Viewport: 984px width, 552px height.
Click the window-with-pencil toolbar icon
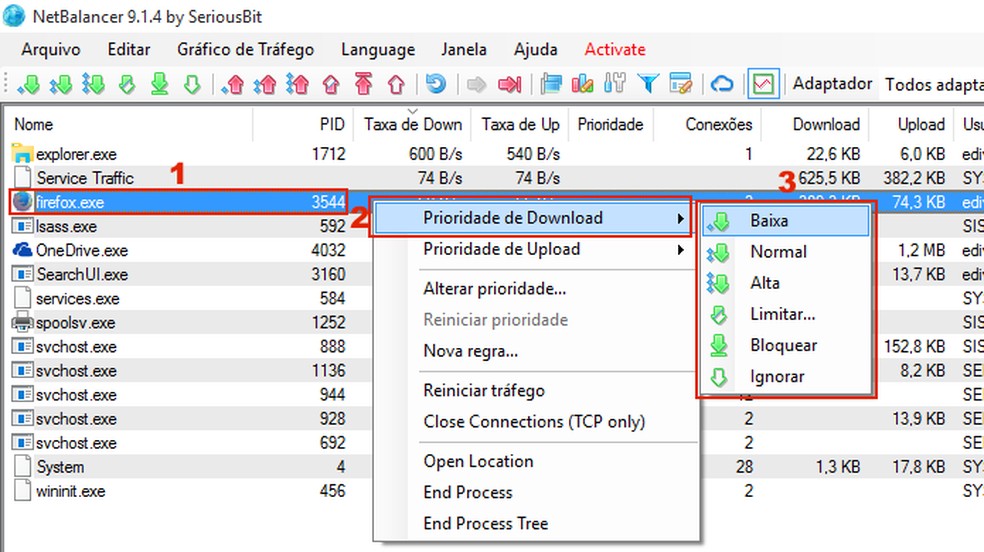tap(681, 83)
